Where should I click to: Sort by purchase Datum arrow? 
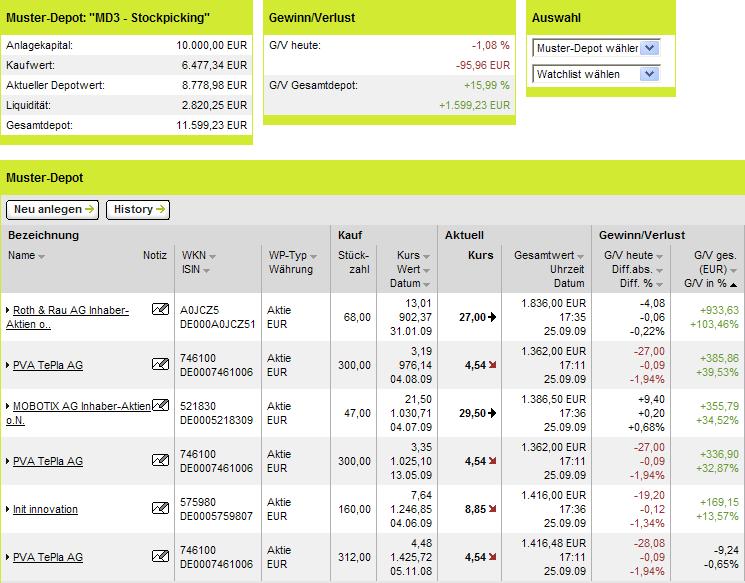pyautogui.click(x=426, y=285)
